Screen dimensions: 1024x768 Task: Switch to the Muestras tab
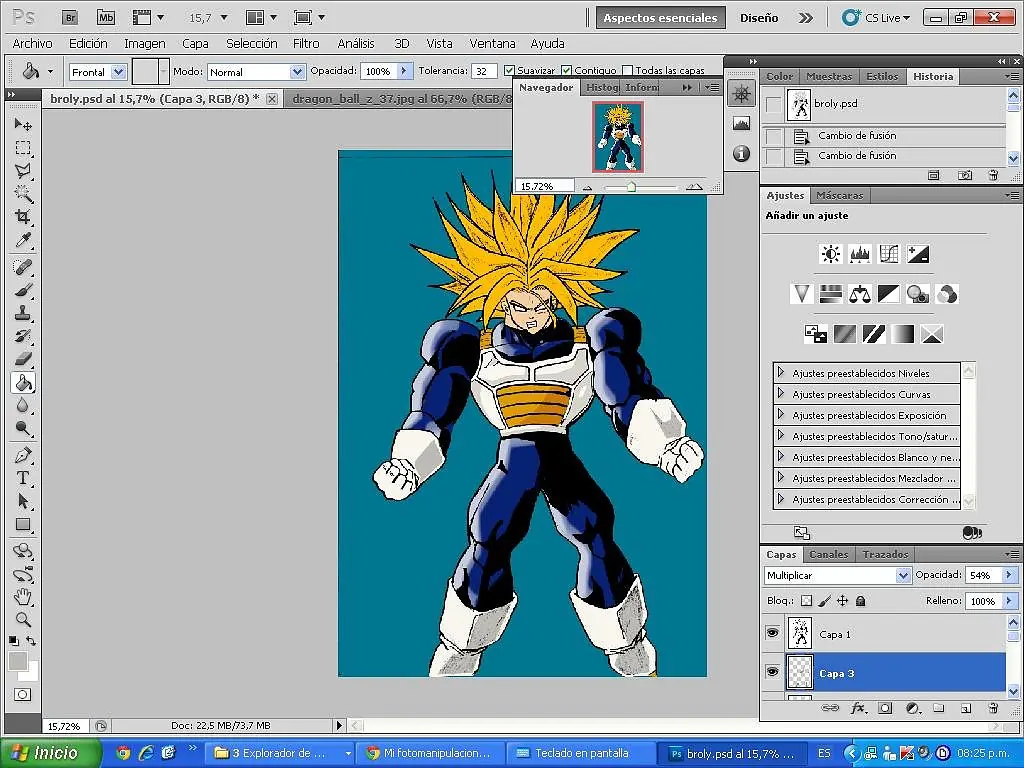pyautogui.click(x=829, y=76)
